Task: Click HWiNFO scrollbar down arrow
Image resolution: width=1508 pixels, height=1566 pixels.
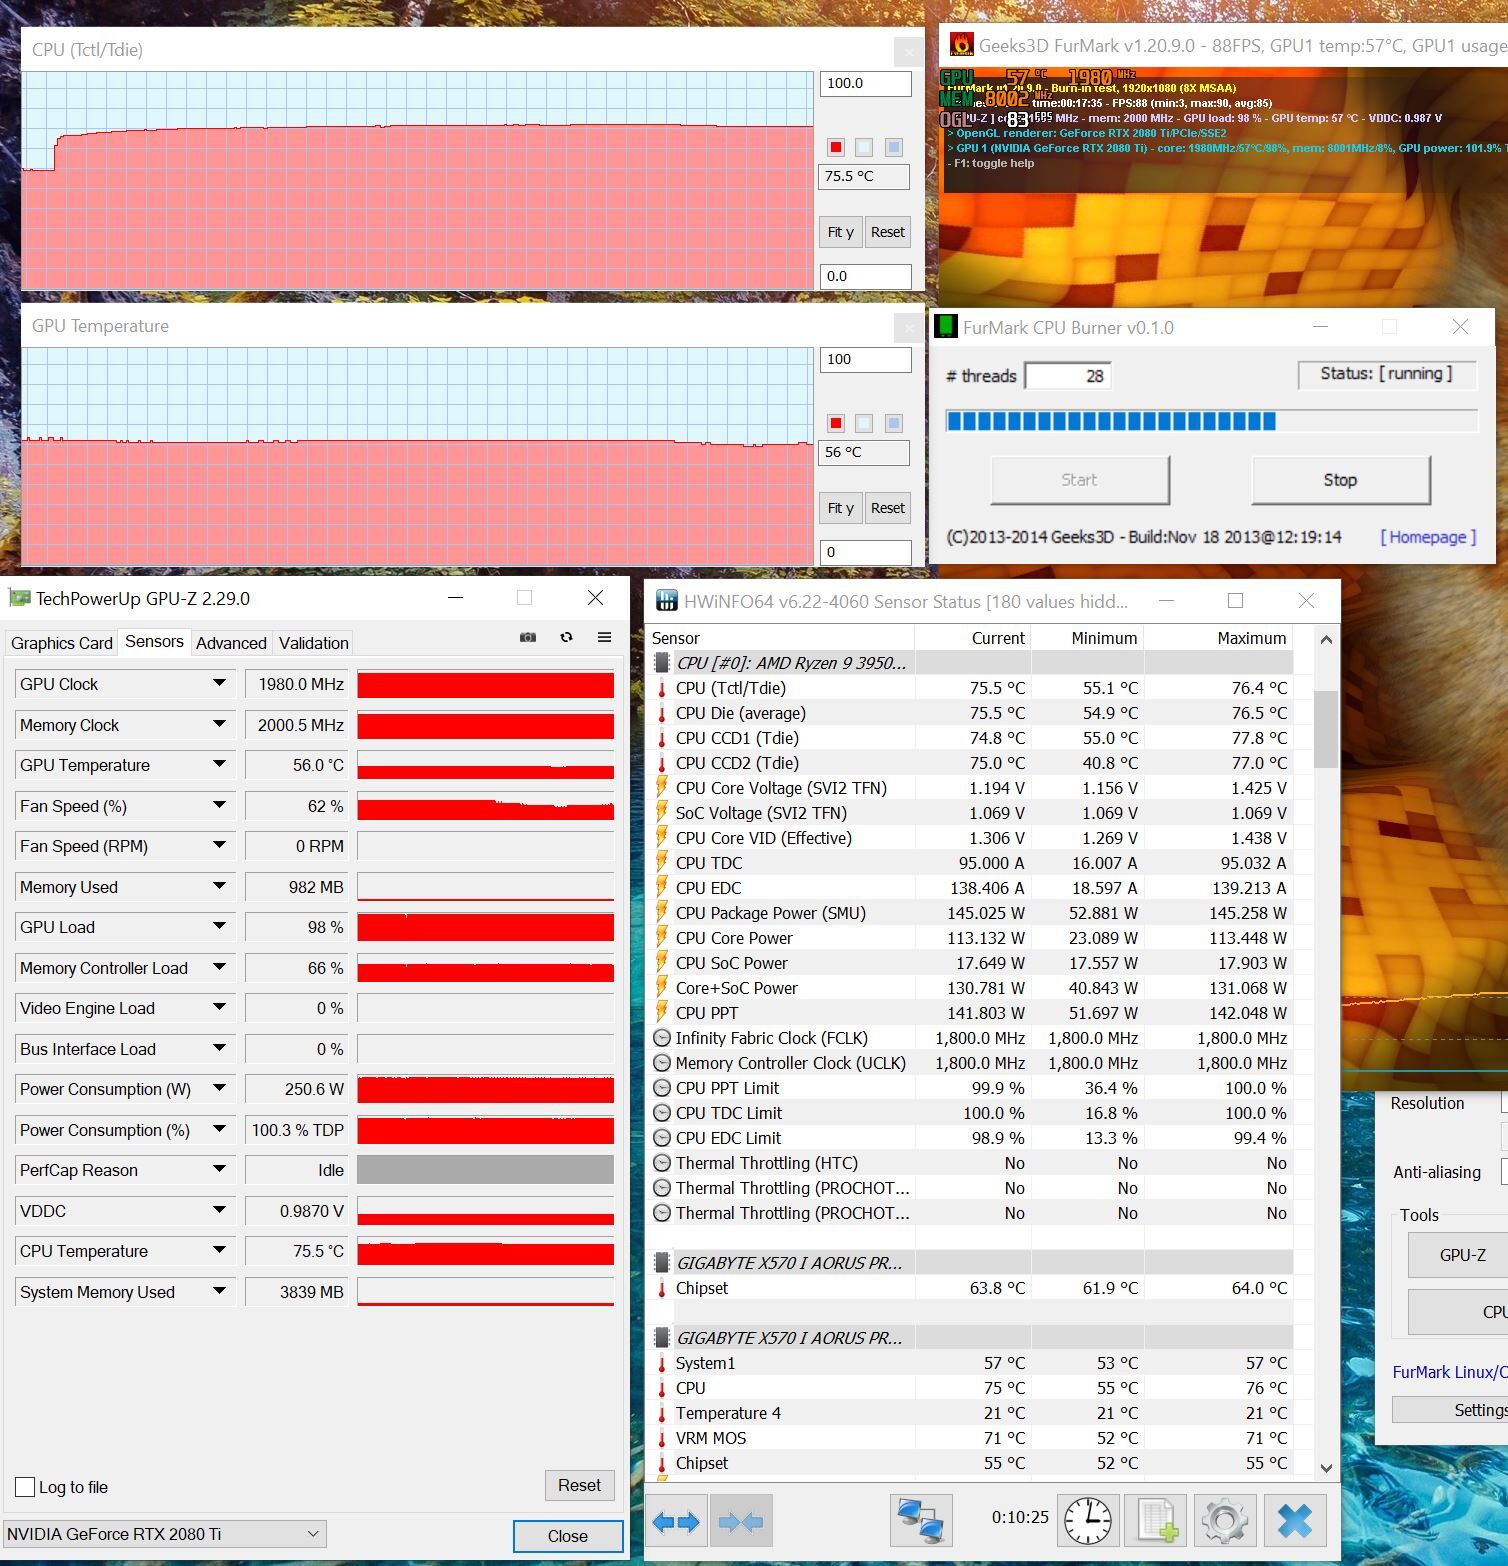Action: point(1326,1468)
